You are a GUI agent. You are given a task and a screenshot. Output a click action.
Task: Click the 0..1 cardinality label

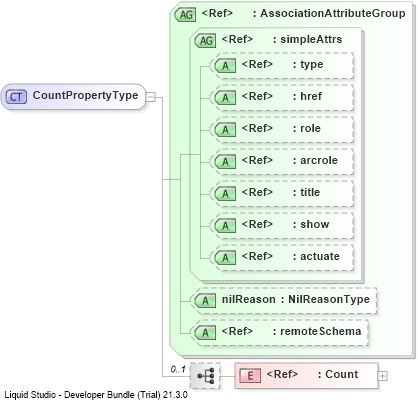[178, 369]
